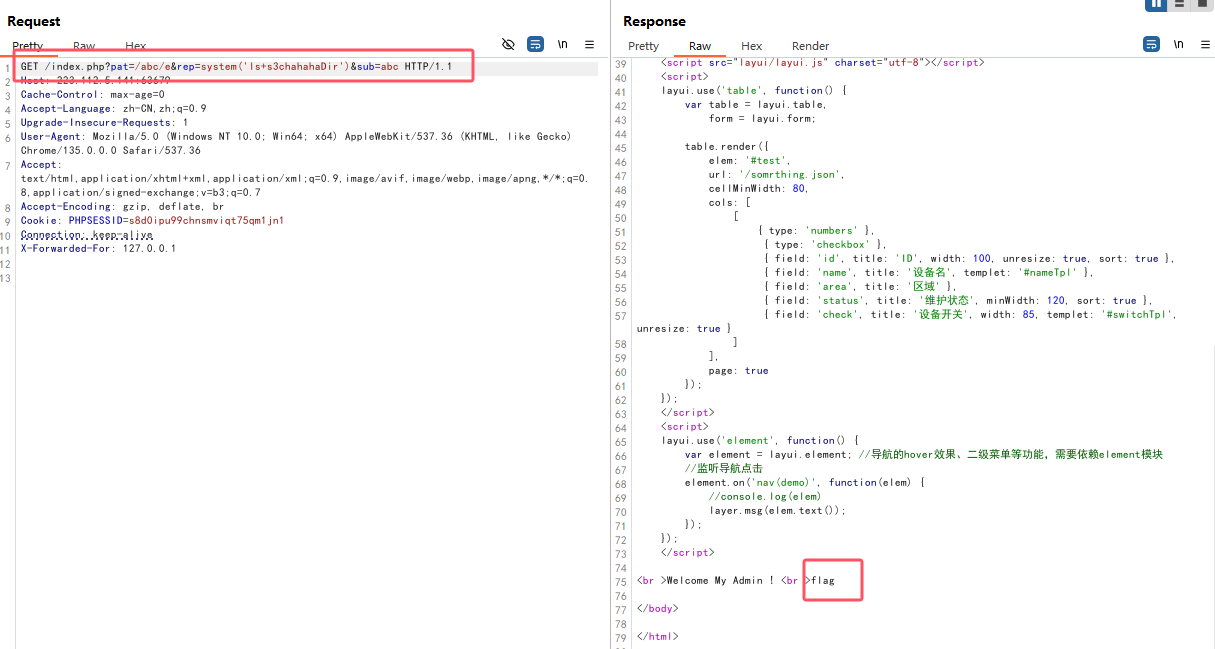This screenshot has height=649, width=1215.
Task: Click the field: 'status' column definition line
Action: [x=960, y=301]
